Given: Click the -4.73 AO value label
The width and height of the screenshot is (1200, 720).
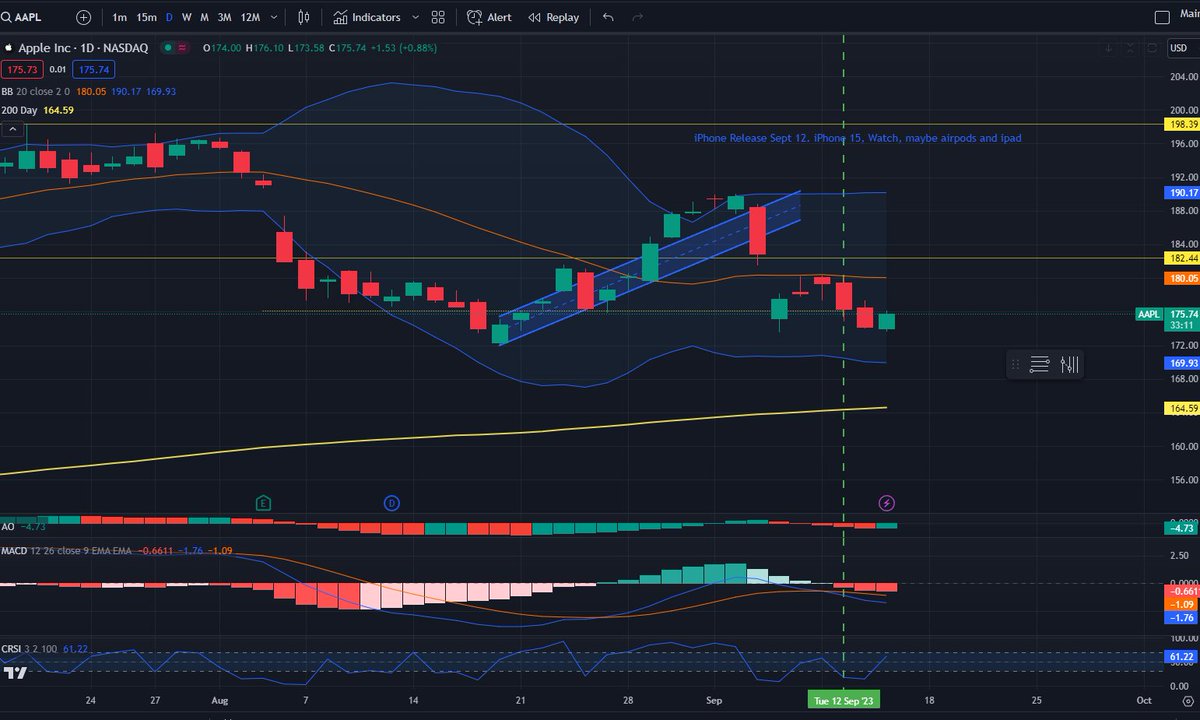Looking at the screenshot, I should (1181, 527).
